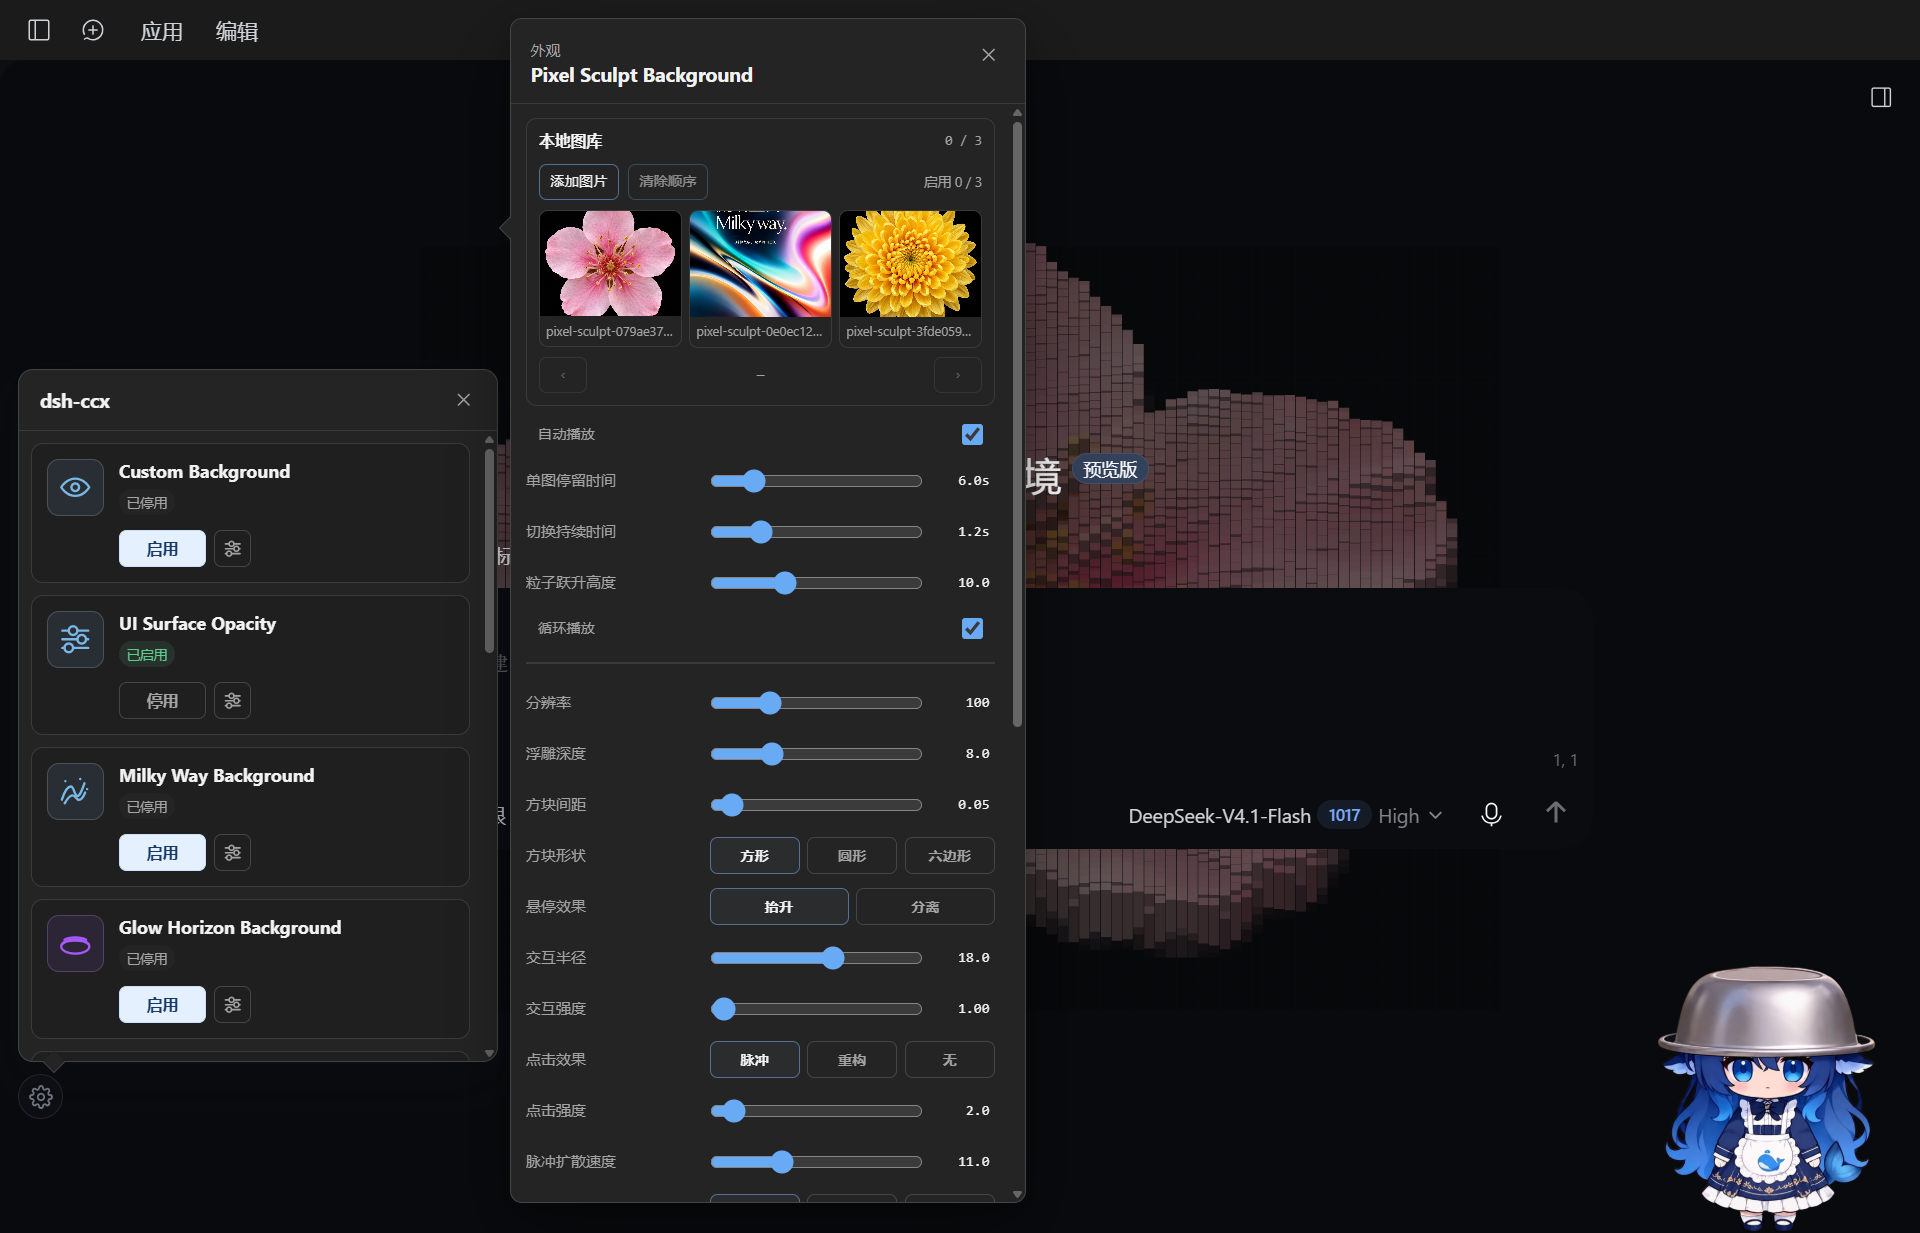Adjust the 交互半径 slider
The height and width of the screenshot is (1233, 1920).
coord(816,958)
